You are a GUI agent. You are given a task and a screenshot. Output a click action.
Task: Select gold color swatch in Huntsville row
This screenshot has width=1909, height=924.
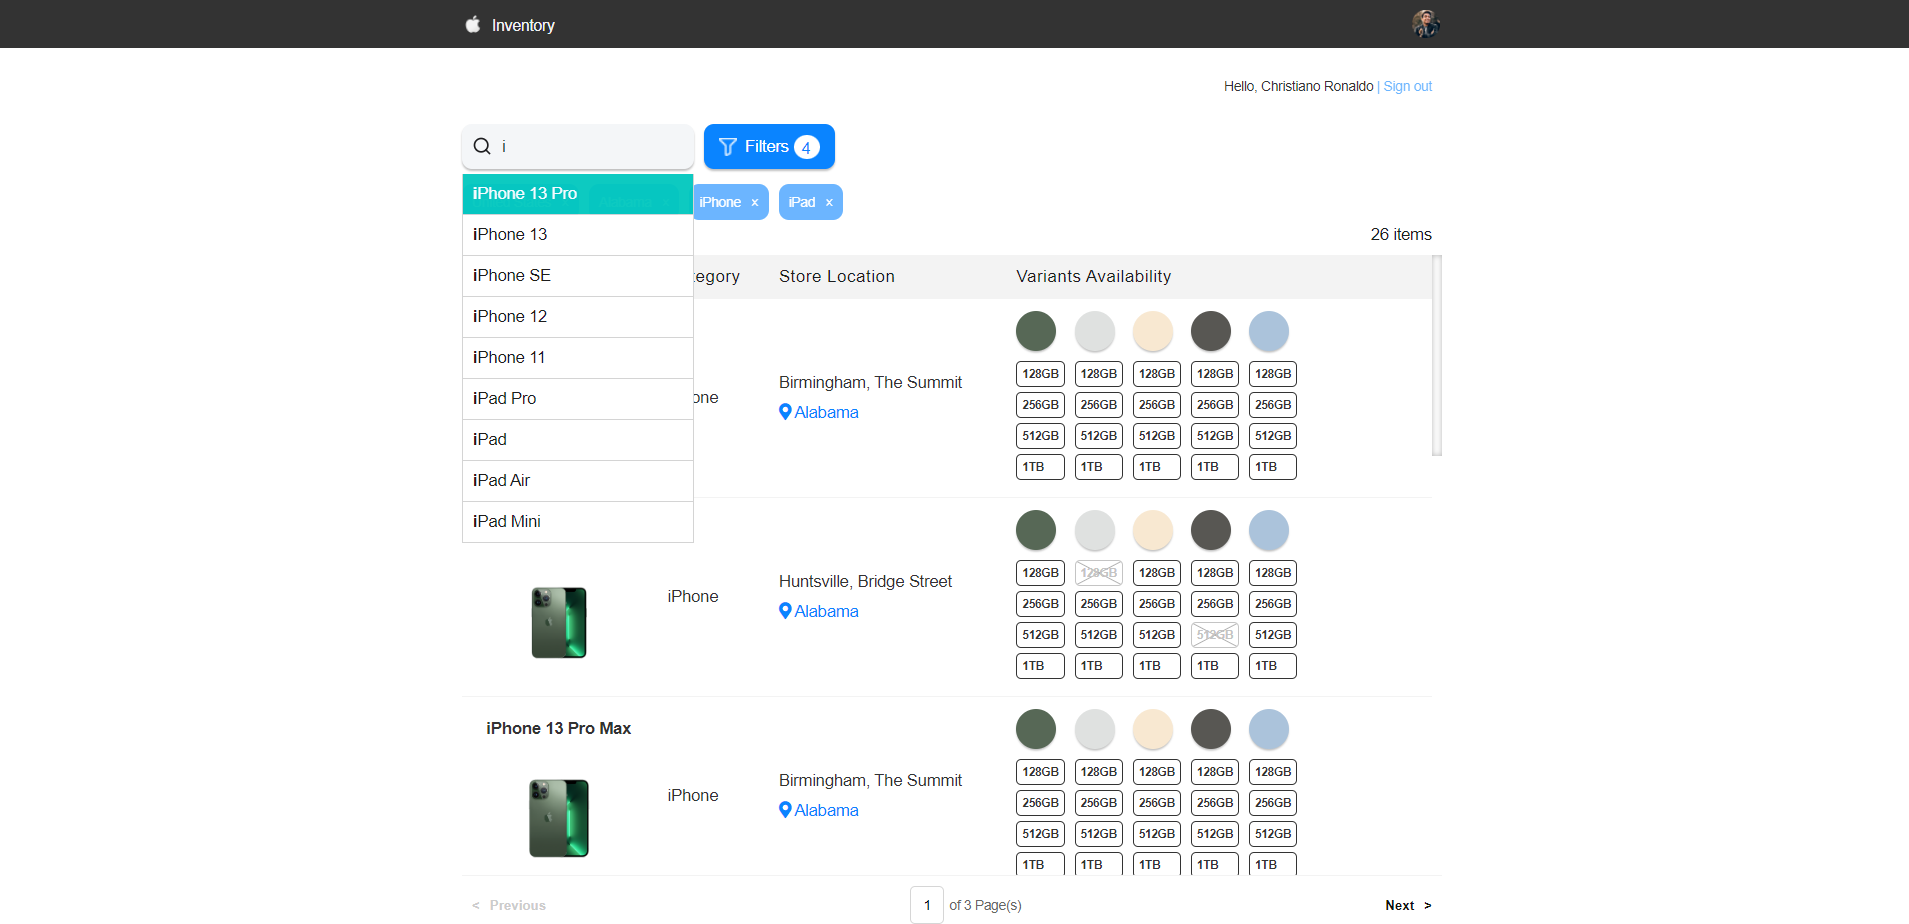(1153, 530)
